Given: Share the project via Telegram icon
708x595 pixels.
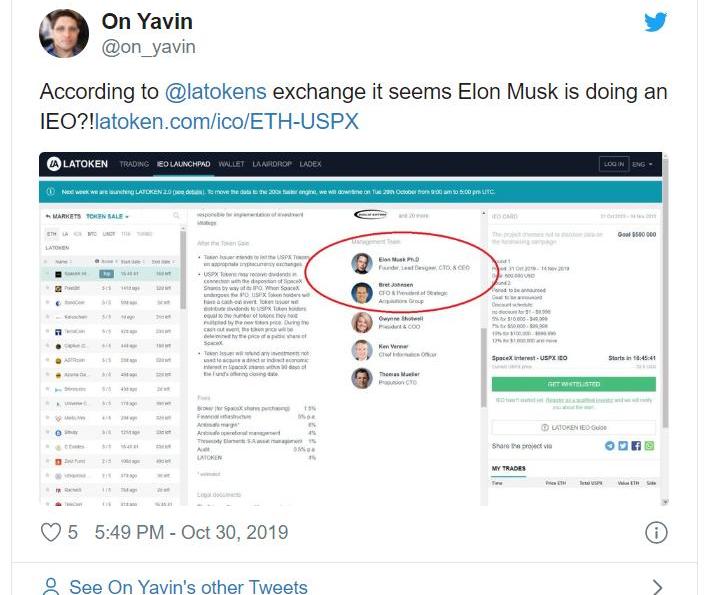Looking at the screenshot, I should (610, 445).
